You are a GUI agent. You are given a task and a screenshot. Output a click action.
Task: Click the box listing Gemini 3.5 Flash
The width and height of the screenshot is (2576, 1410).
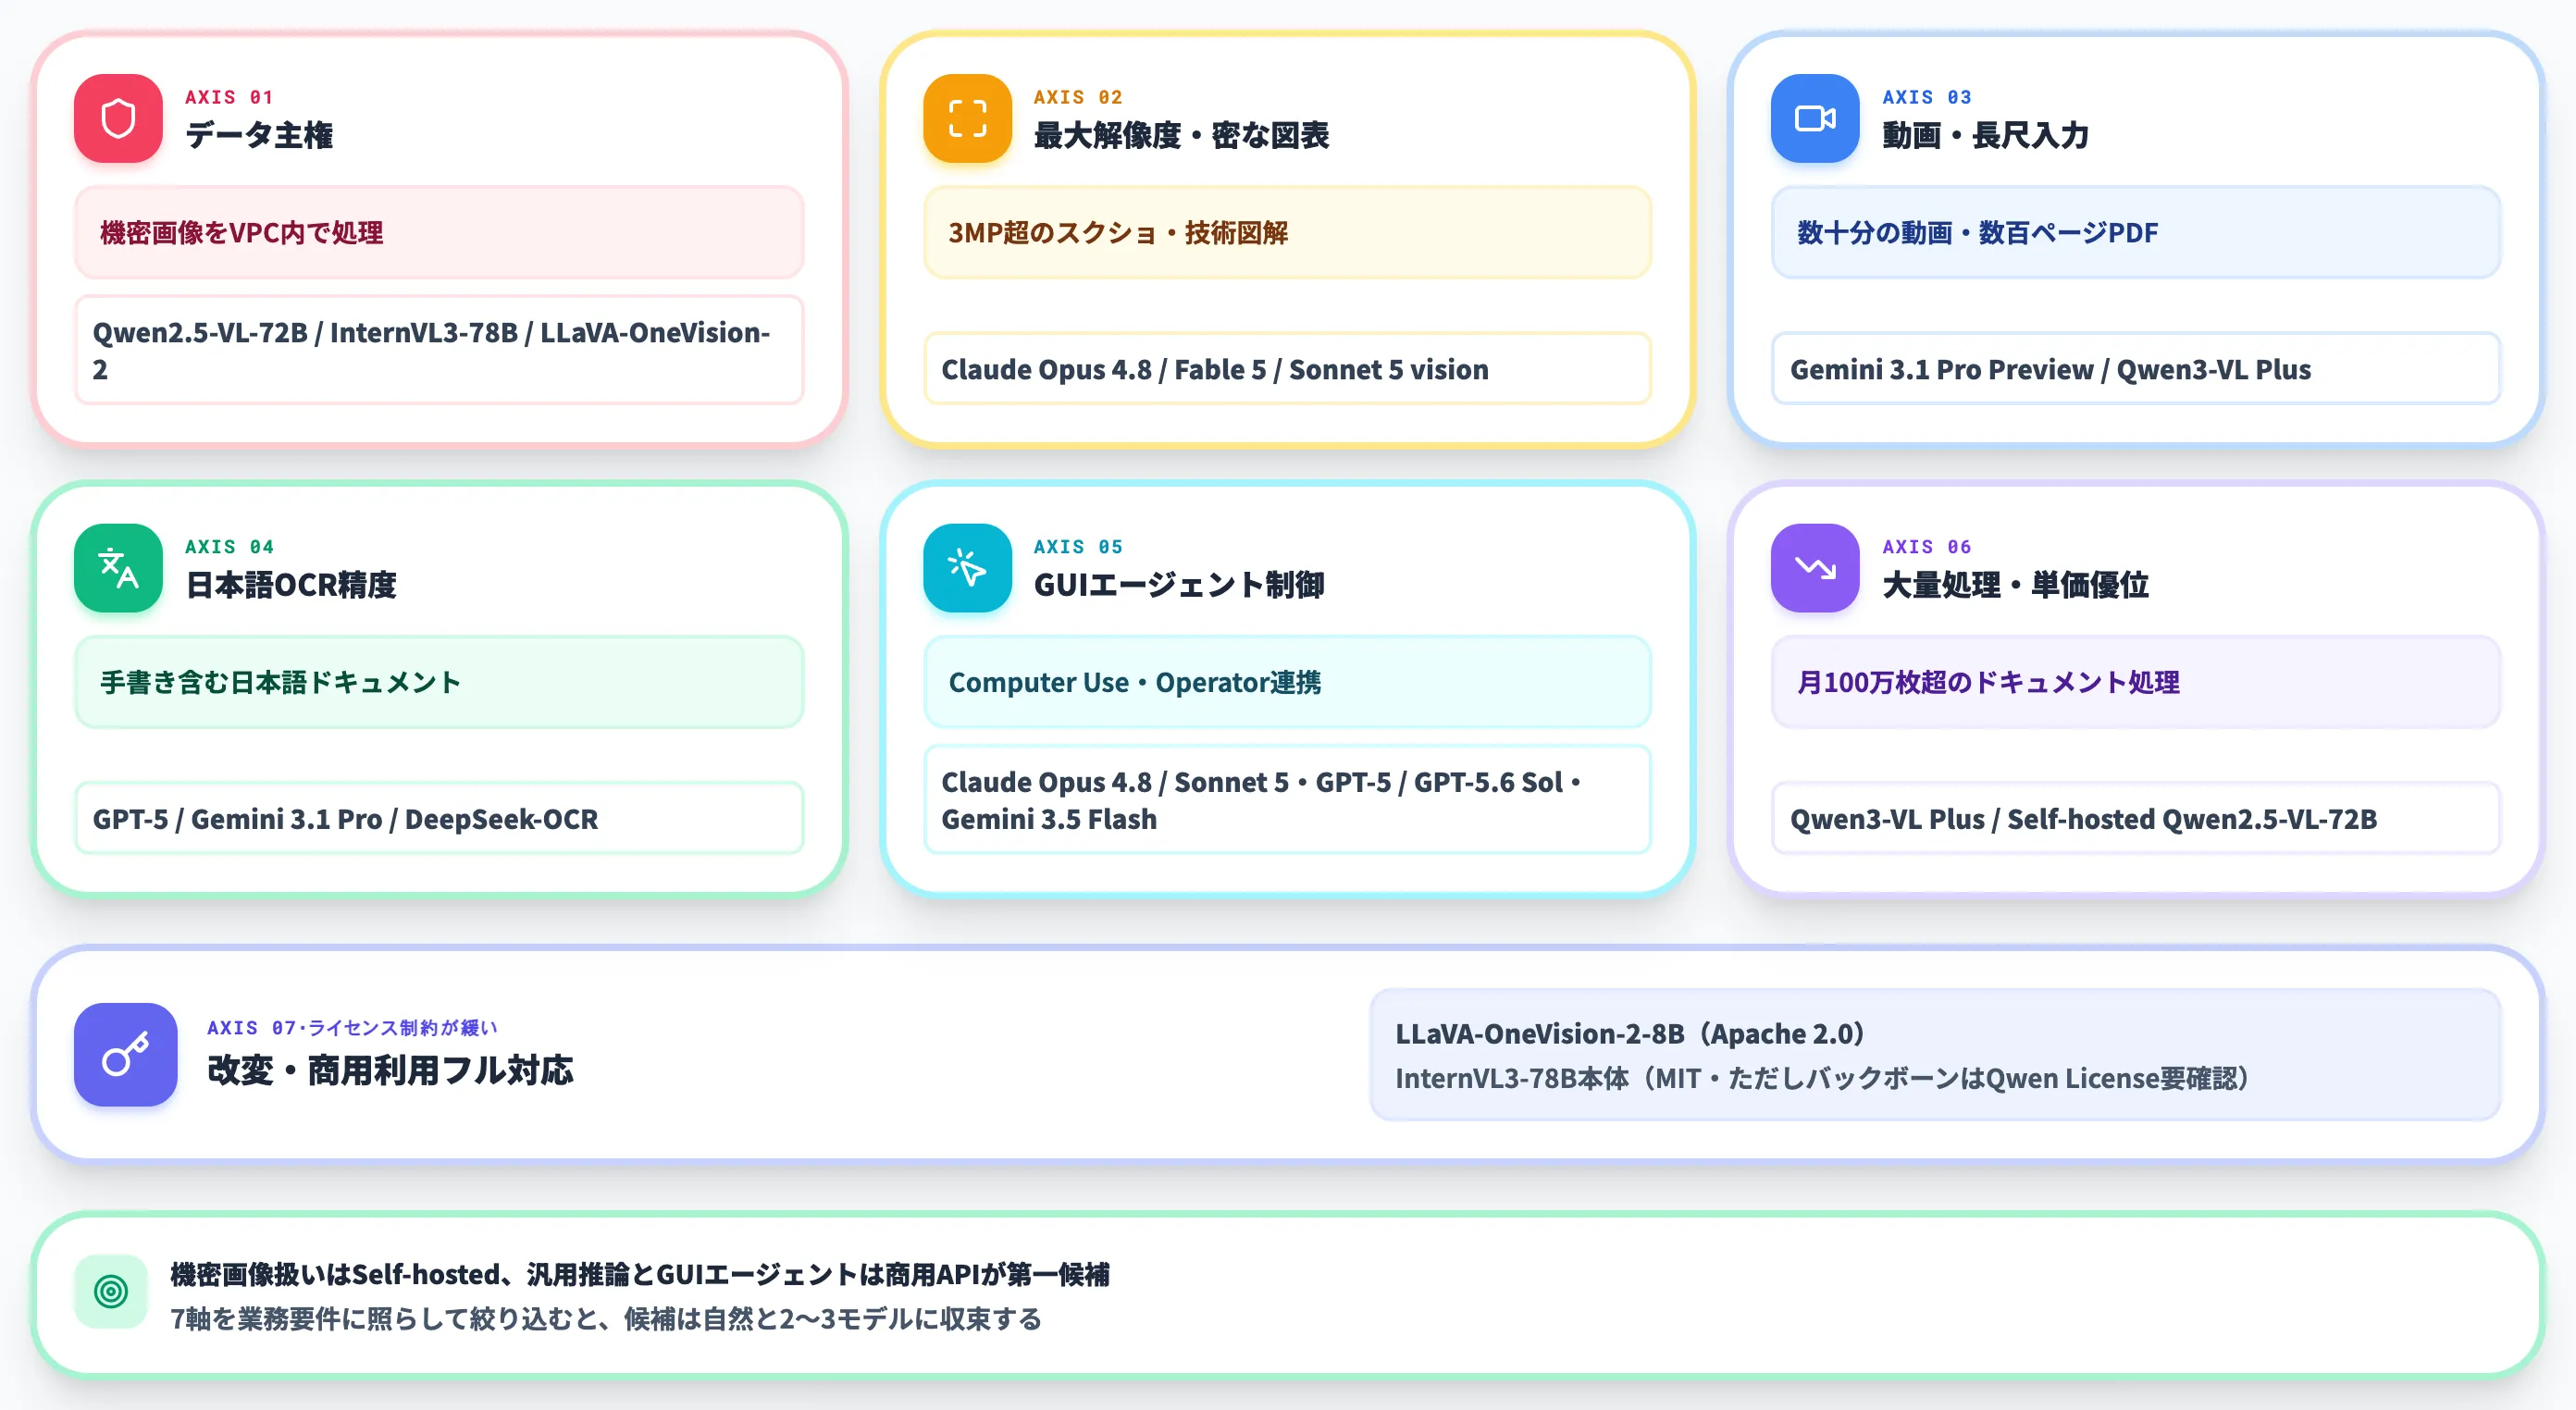(x=1287, y=800)
